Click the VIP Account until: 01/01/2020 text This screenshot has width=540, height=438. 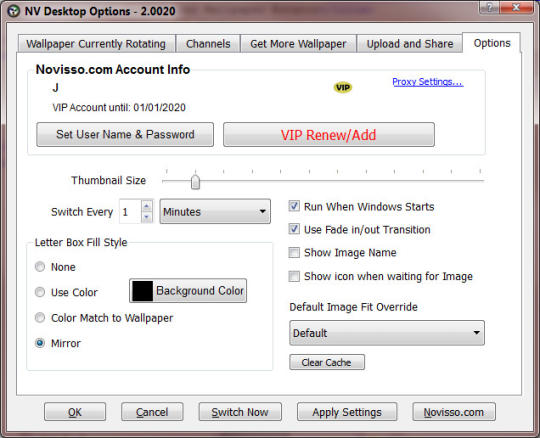point(119,107)
